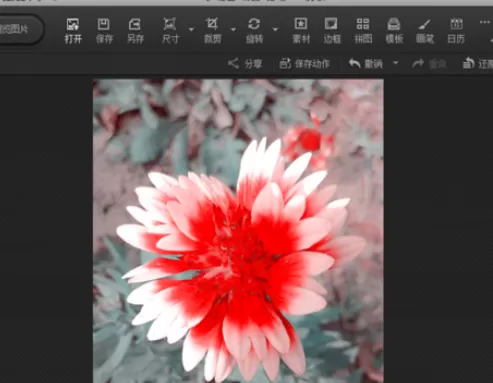
Task: Open the more tools ellipsis menu
Action: tap(484, 22)
